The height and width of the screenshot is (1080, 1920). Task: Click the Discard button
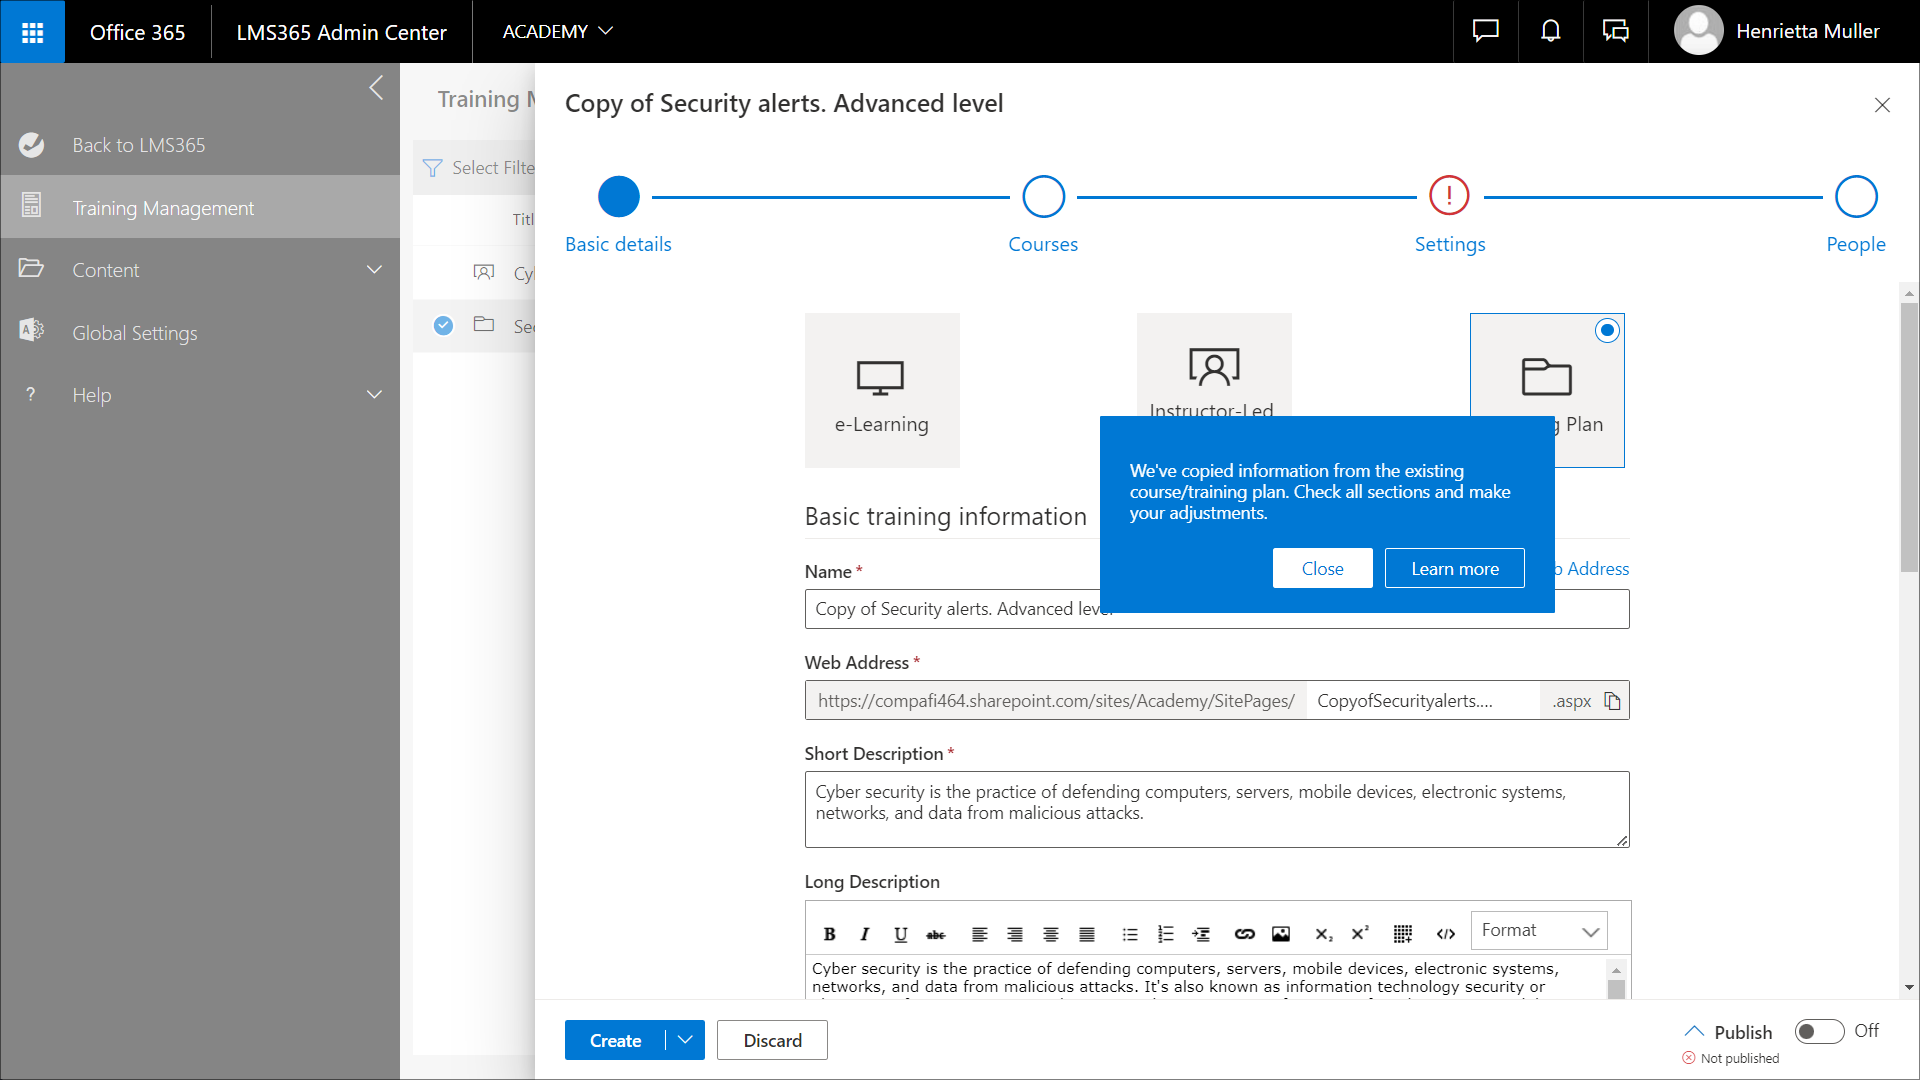[772, 1040]
